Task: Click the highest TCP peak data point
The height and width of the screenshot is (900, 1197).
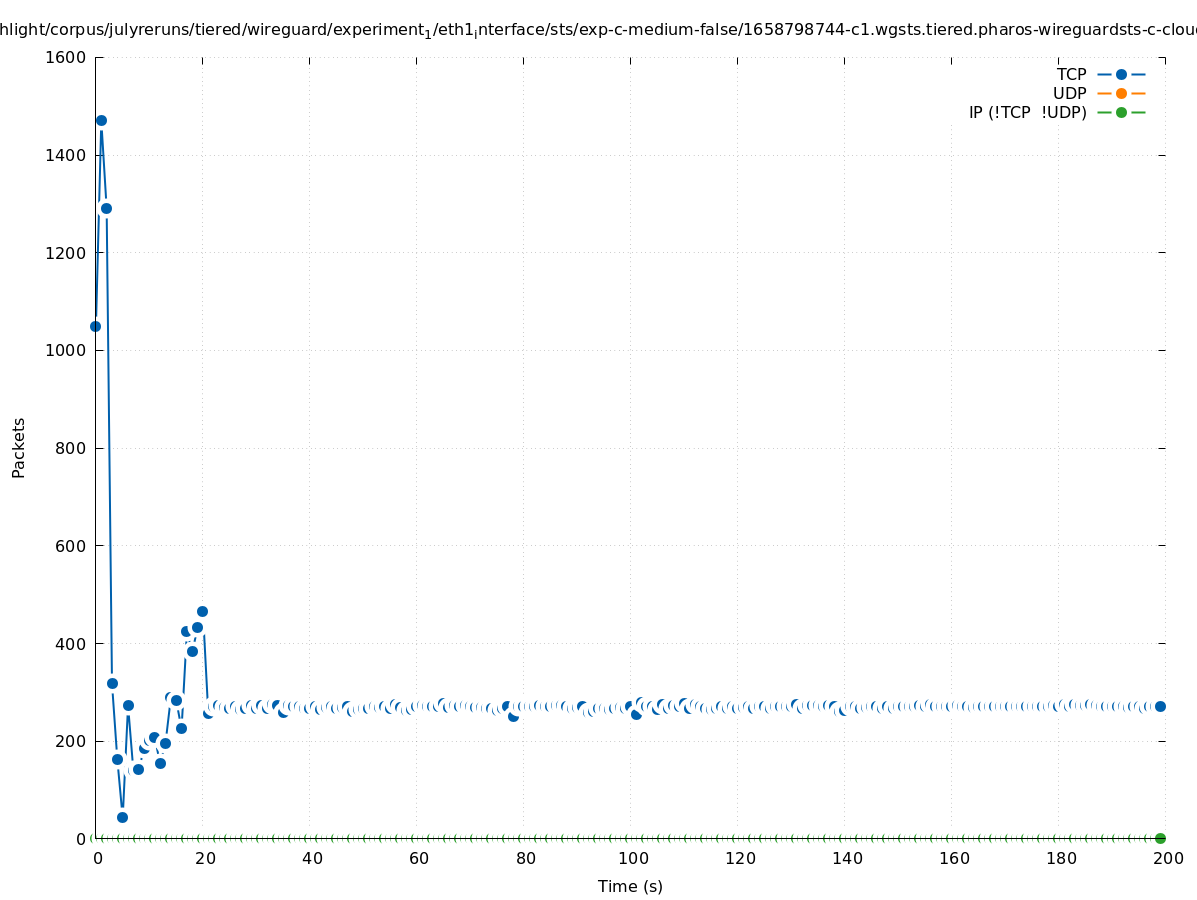Action: pyautogui.click(x=101, y=120)
